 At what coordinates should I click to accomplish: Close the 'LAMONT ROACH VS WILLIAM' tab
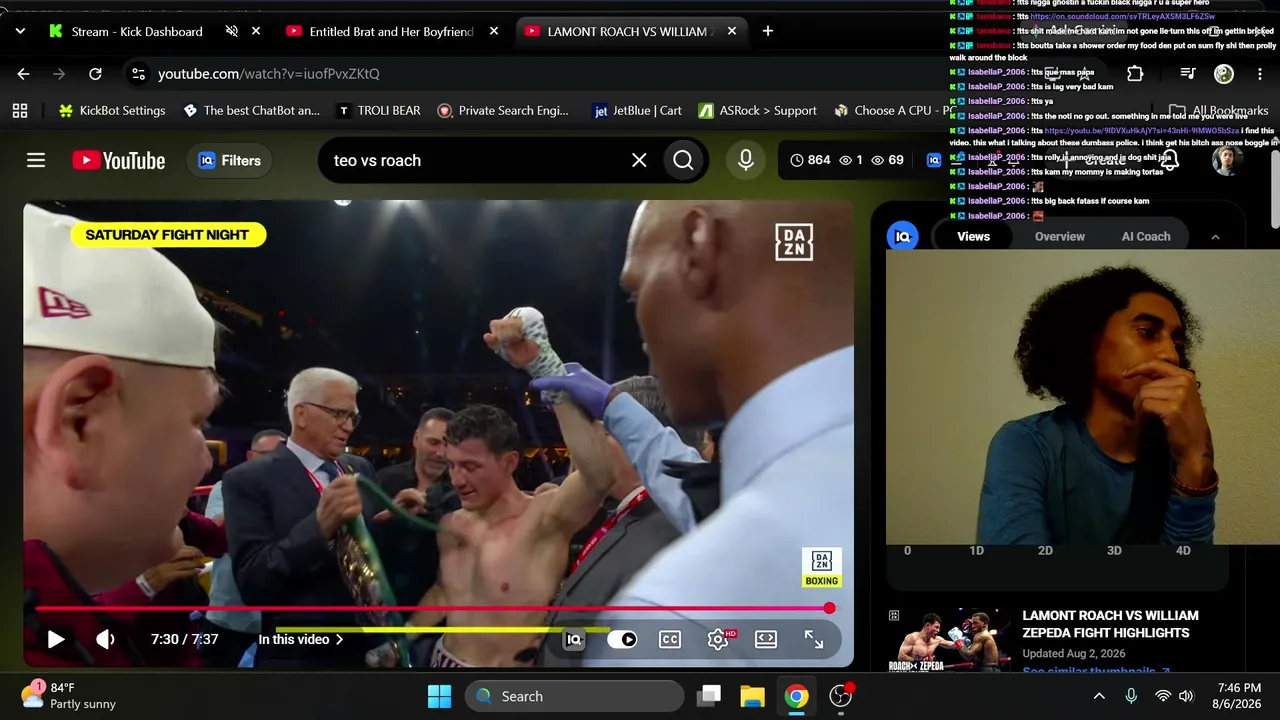pos(732,31)
